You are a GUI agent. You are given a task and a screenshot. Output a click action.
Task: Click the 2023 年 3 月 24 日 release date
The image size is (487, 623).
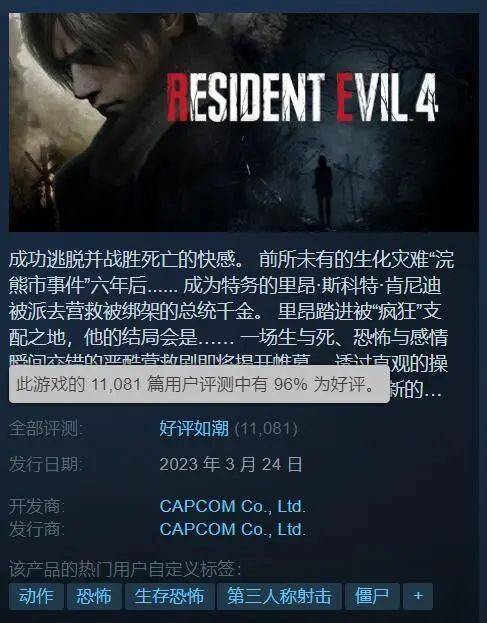[231, 464]
